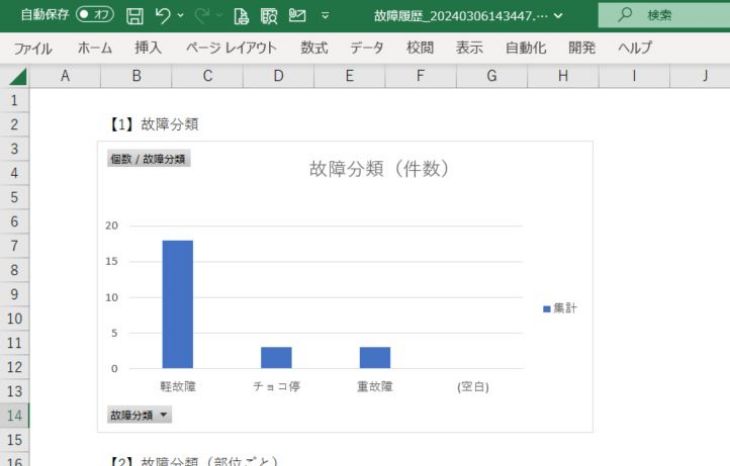Open the Undo history dropdown arrow
The image size is (730, 466).
pos(180,16)
